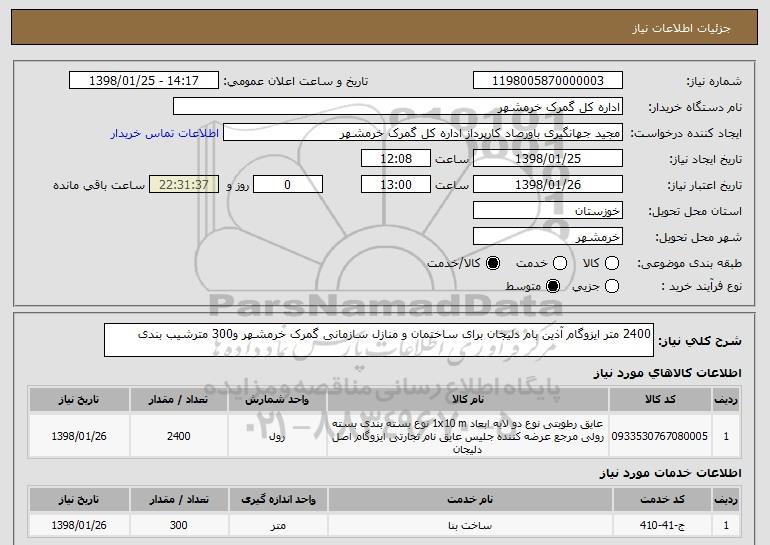770x545 pixels.
Task: Choose the متوسط purchase process option
Action: (x=553, y=286)
